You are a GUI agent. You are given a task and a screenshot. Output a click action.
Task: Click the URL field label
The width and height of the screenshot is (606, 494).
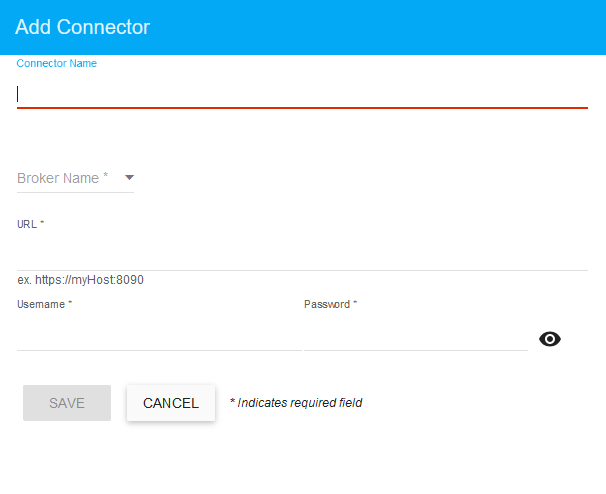click(x=27, y=224)
